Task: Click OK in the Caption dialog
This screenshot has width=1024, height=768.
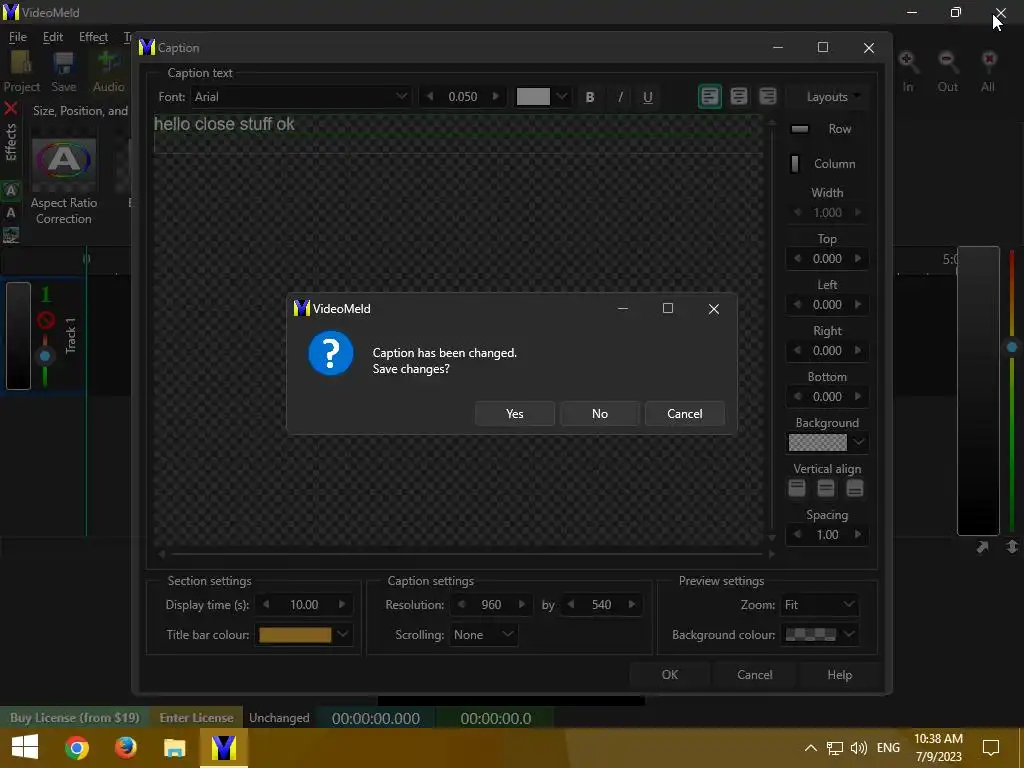Action: [x=669, y=675]
